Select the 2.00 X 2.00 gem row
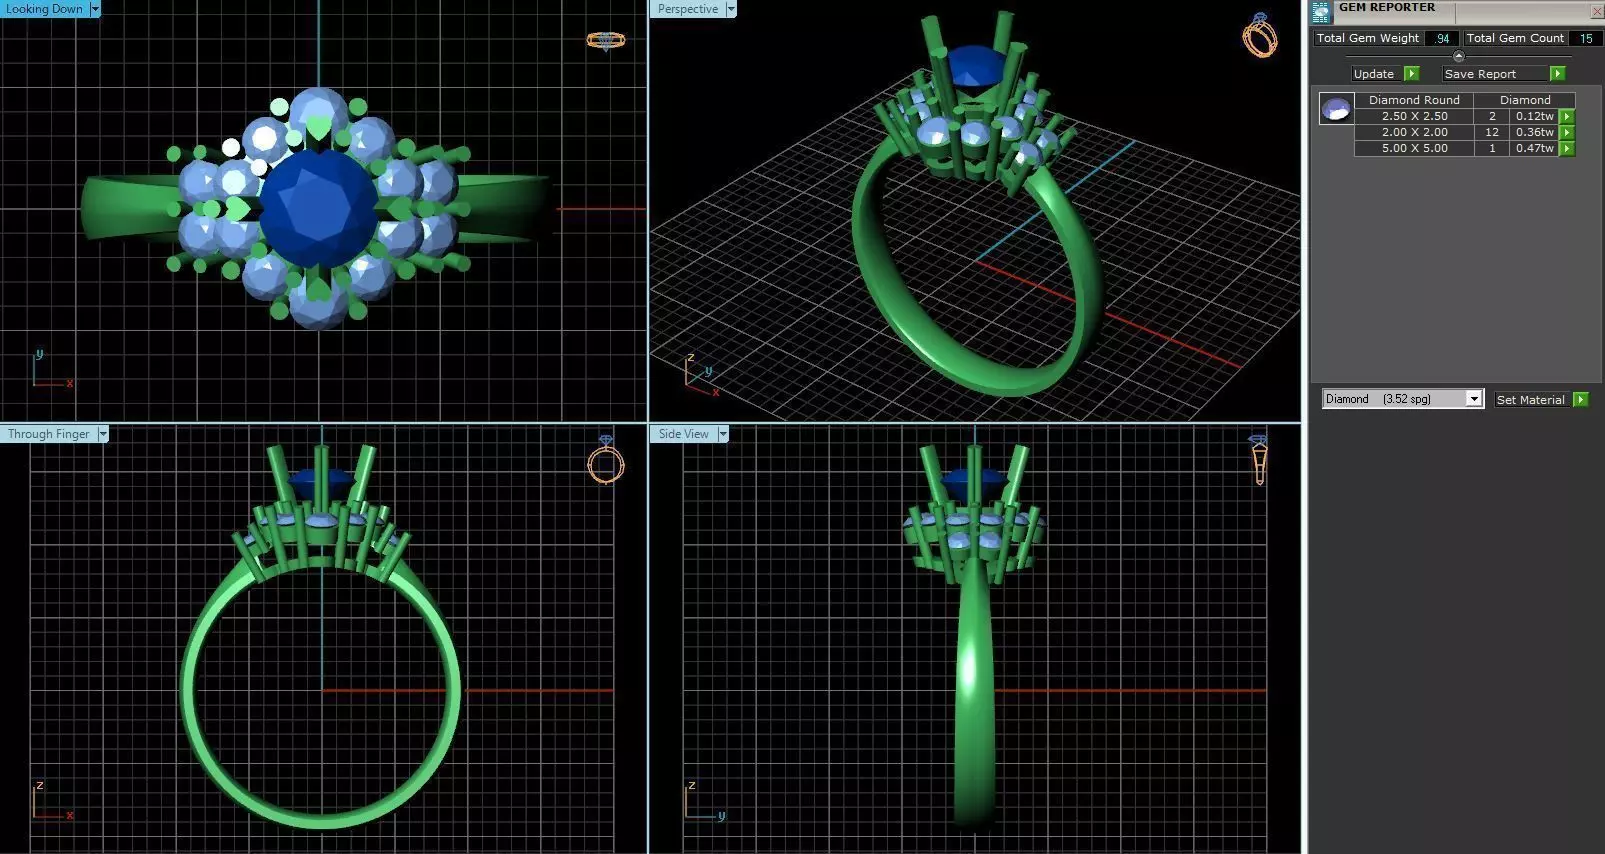This screenshot has height=854, width=1605. (x=1464, y=133)
